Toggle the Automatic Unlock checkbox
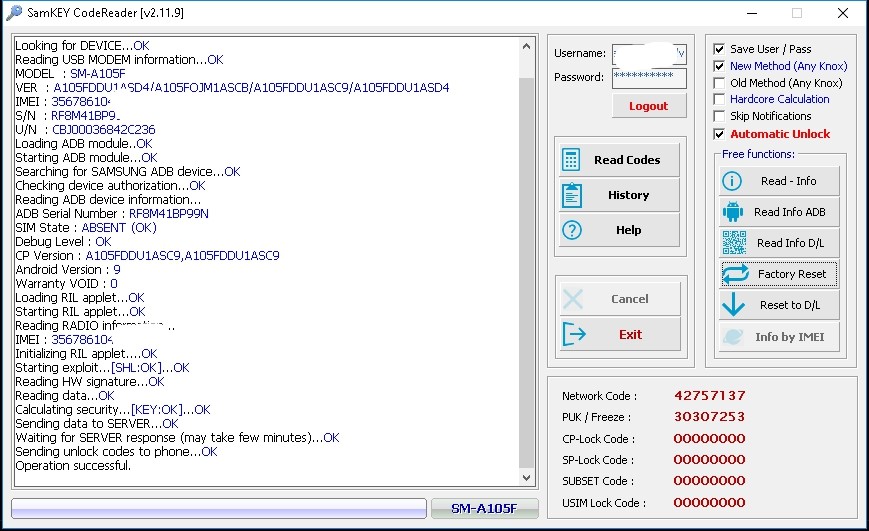This screenshot has width=869, height=531. click(719, 134)
